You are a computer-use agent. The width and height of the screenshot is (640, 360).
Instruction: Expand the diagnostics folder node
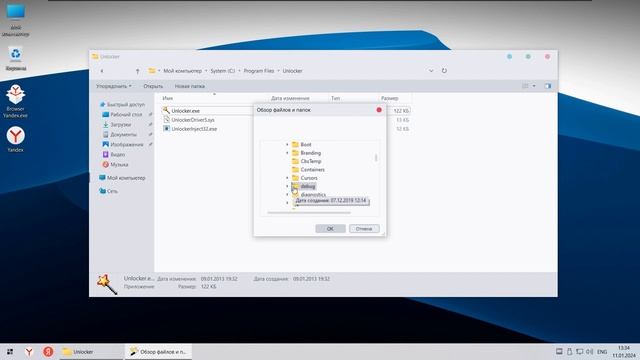pyautogui.click(x=287, y=195)
